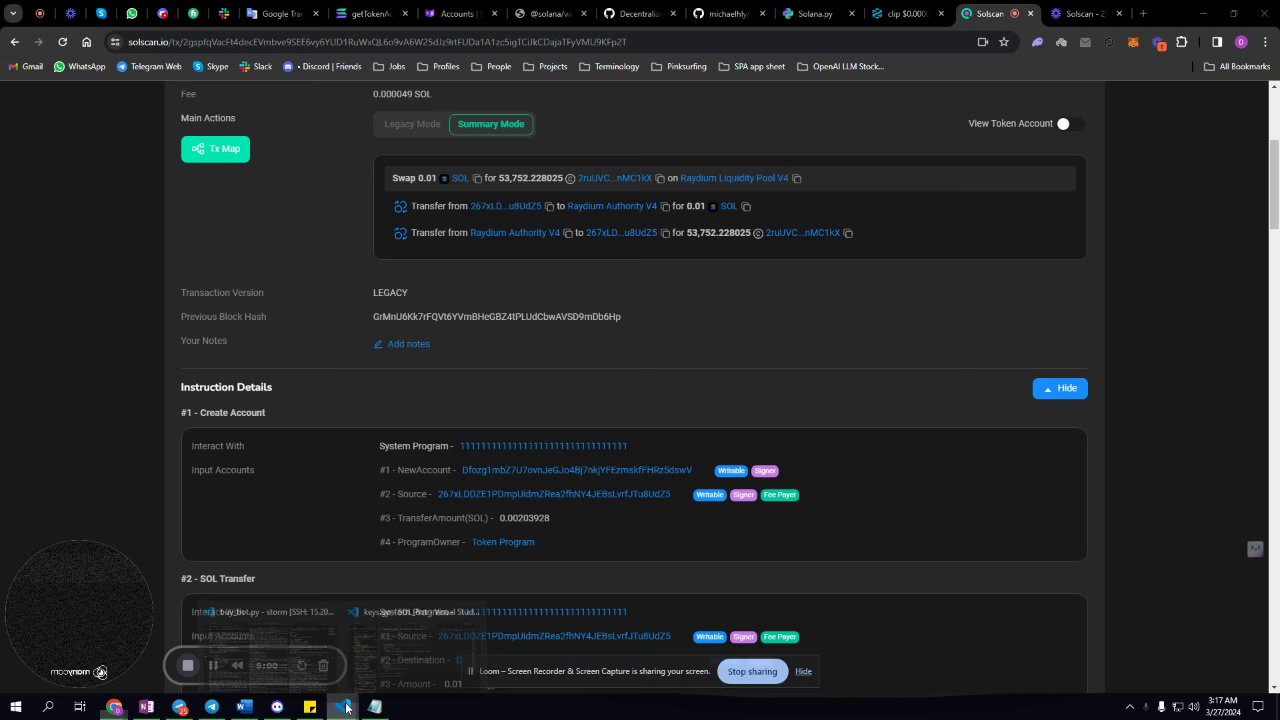
Task: Hide the Loom sharing notification
Action: click(x=803, y=672)
